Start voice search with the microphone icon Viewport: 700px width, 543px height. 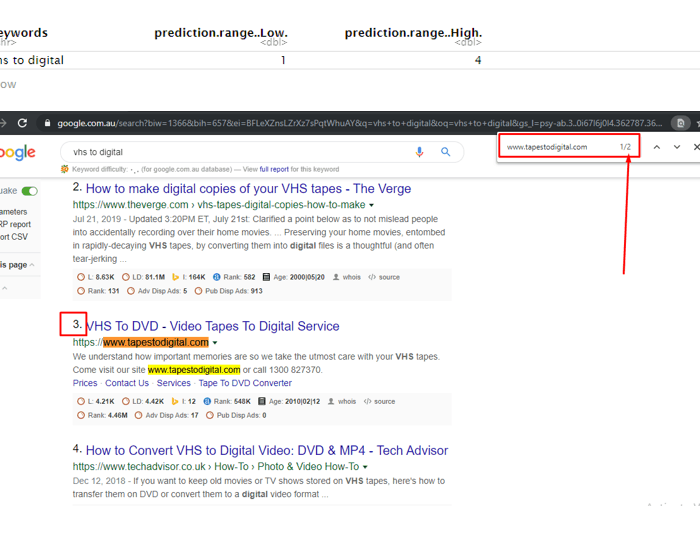pos(419,152)
